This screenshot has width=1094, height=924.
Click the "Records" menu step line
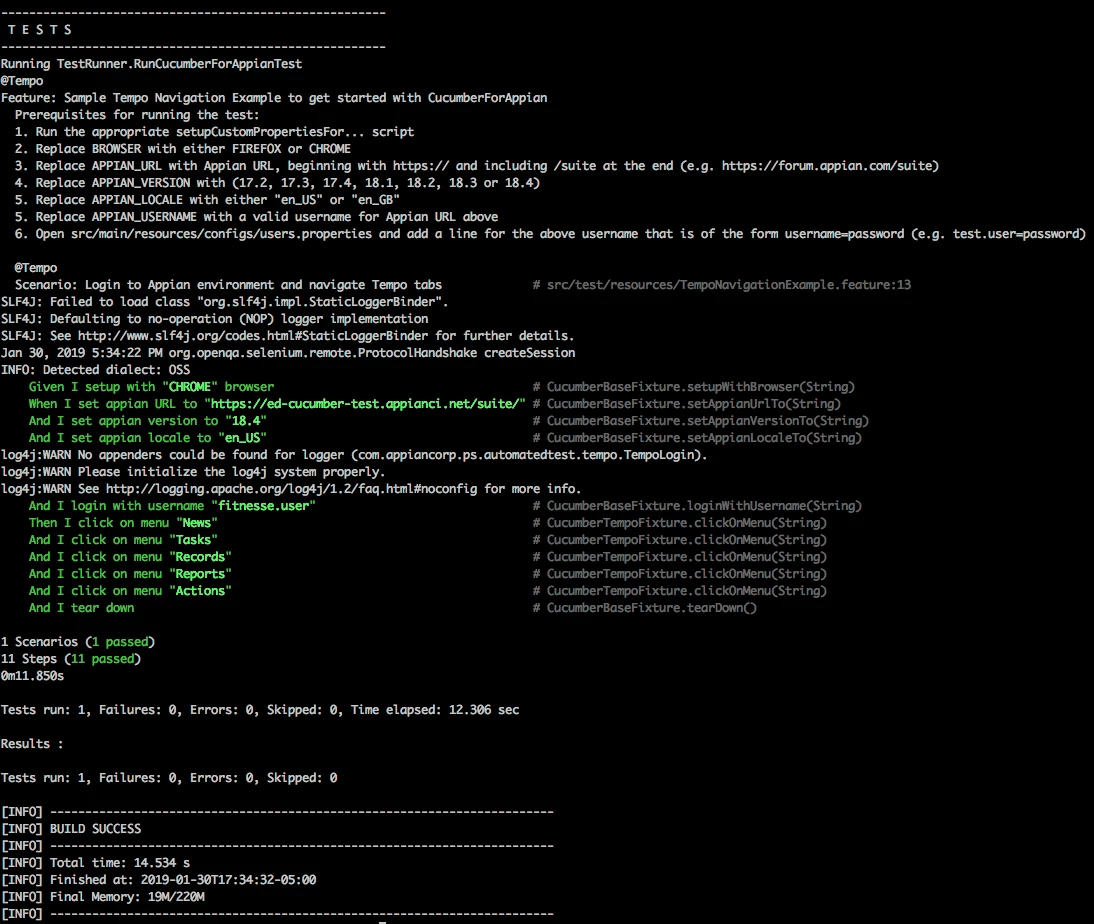(130, 557)
